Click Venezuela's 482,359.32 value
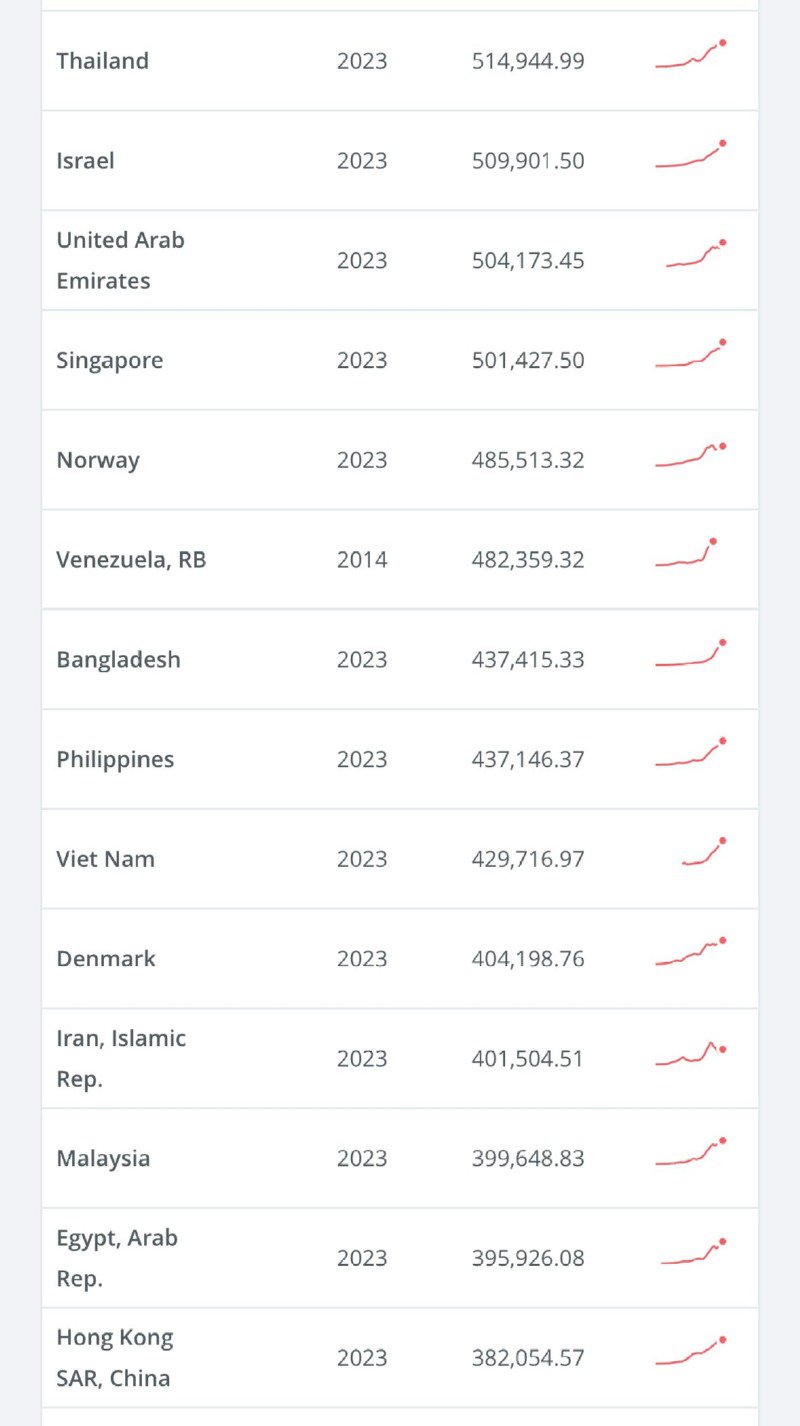 (528, 560)
